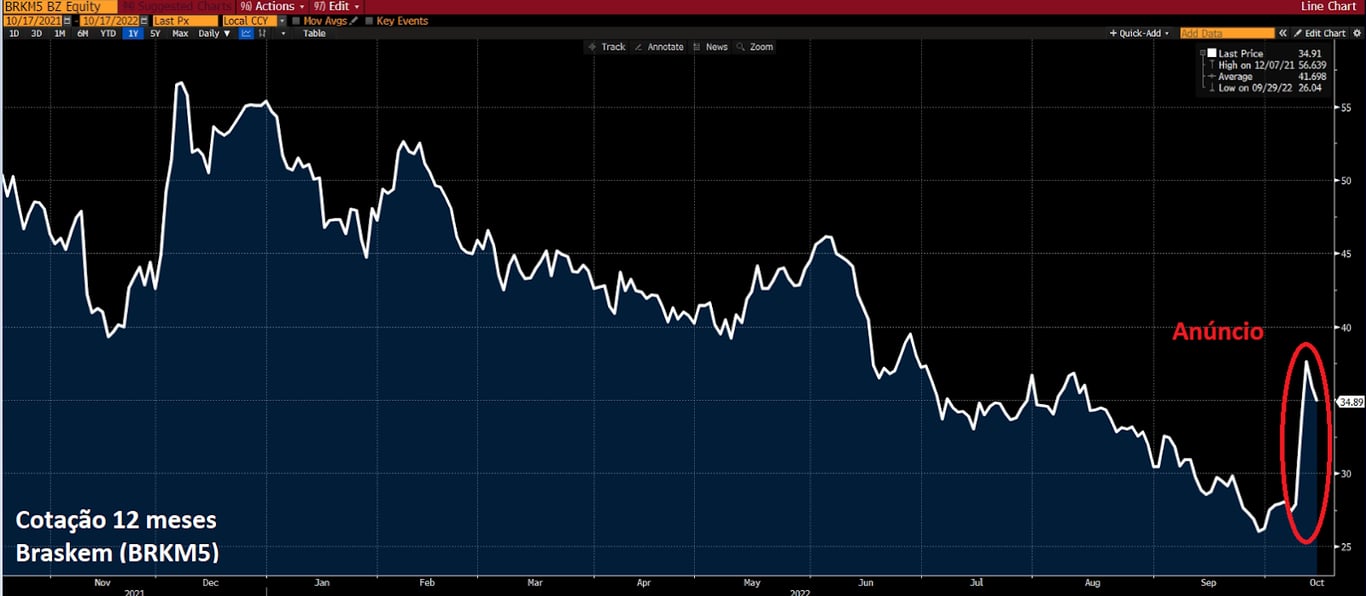The image size is (1366, 596).
Task: Click the Dec label on the time axis
Action: coord(212,581)
